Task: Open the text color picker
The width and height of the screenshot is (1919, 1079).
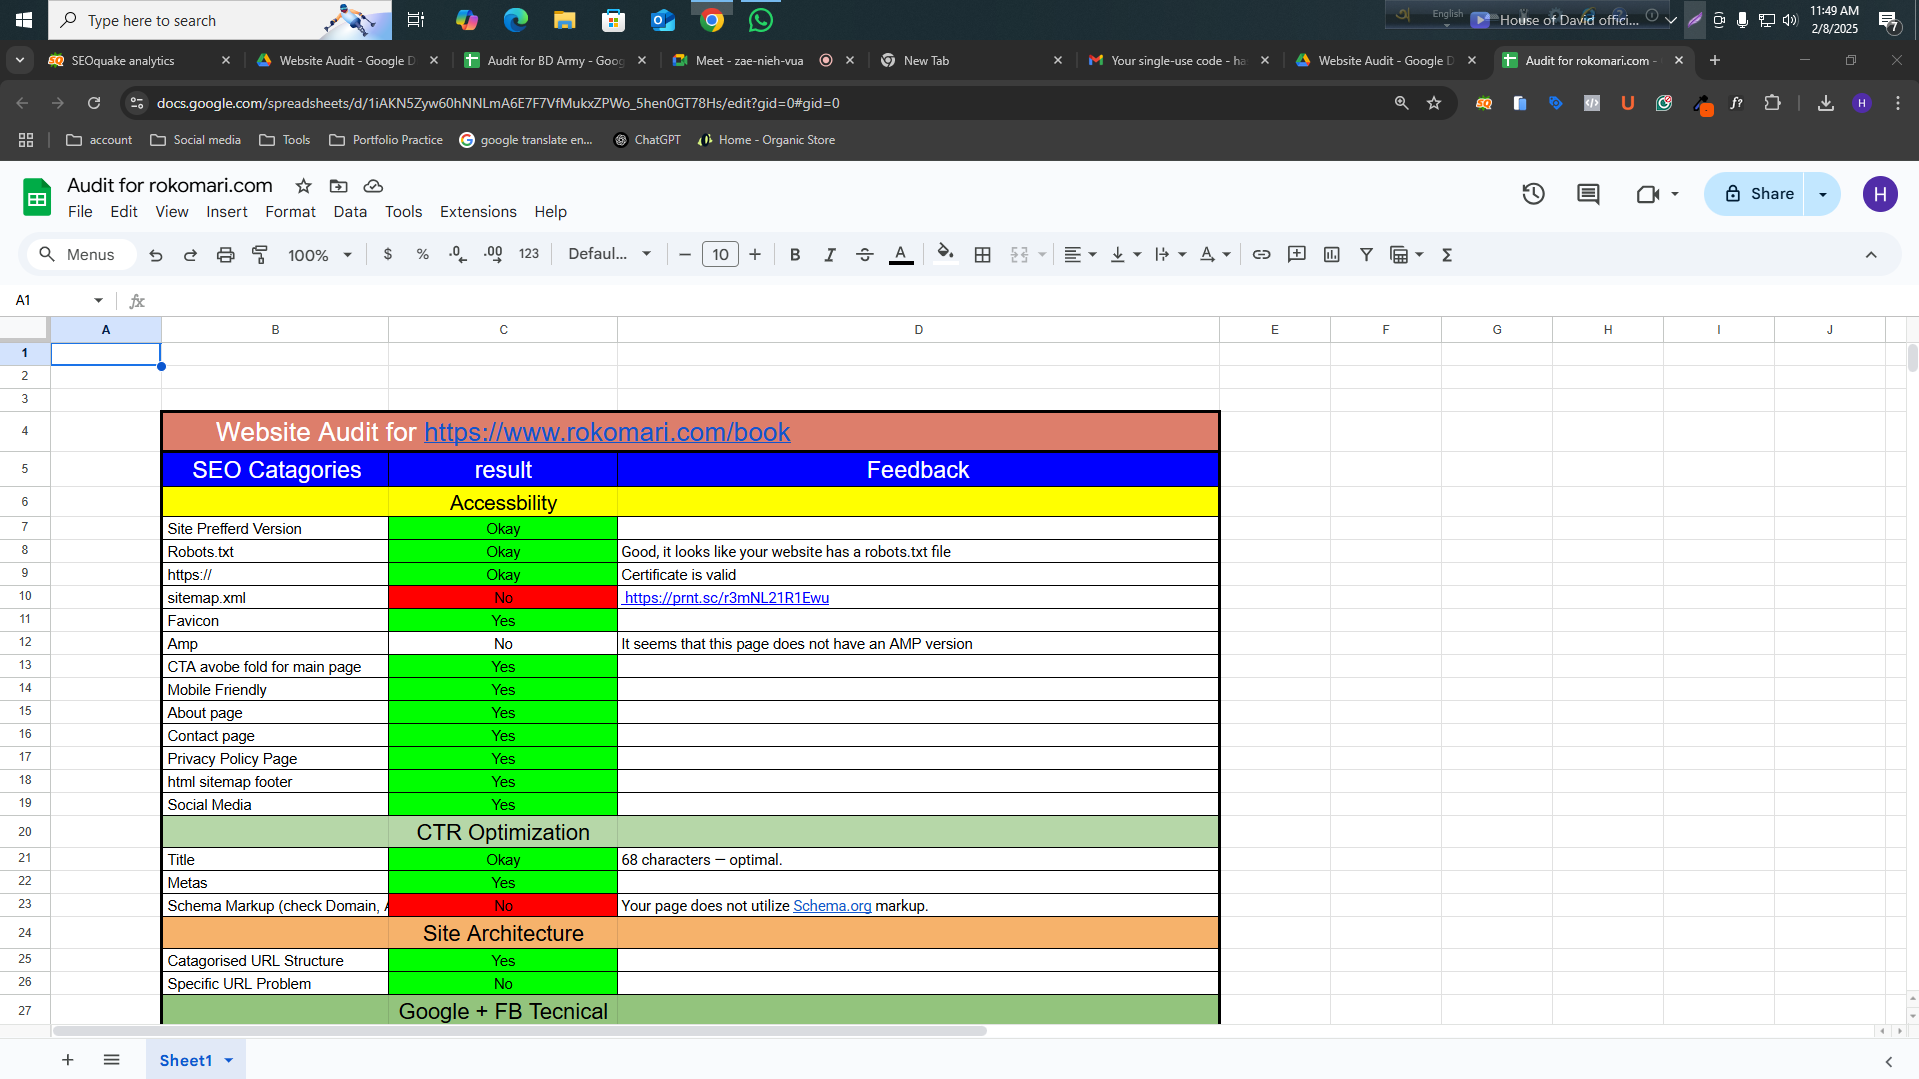Action: pos(901,254)
